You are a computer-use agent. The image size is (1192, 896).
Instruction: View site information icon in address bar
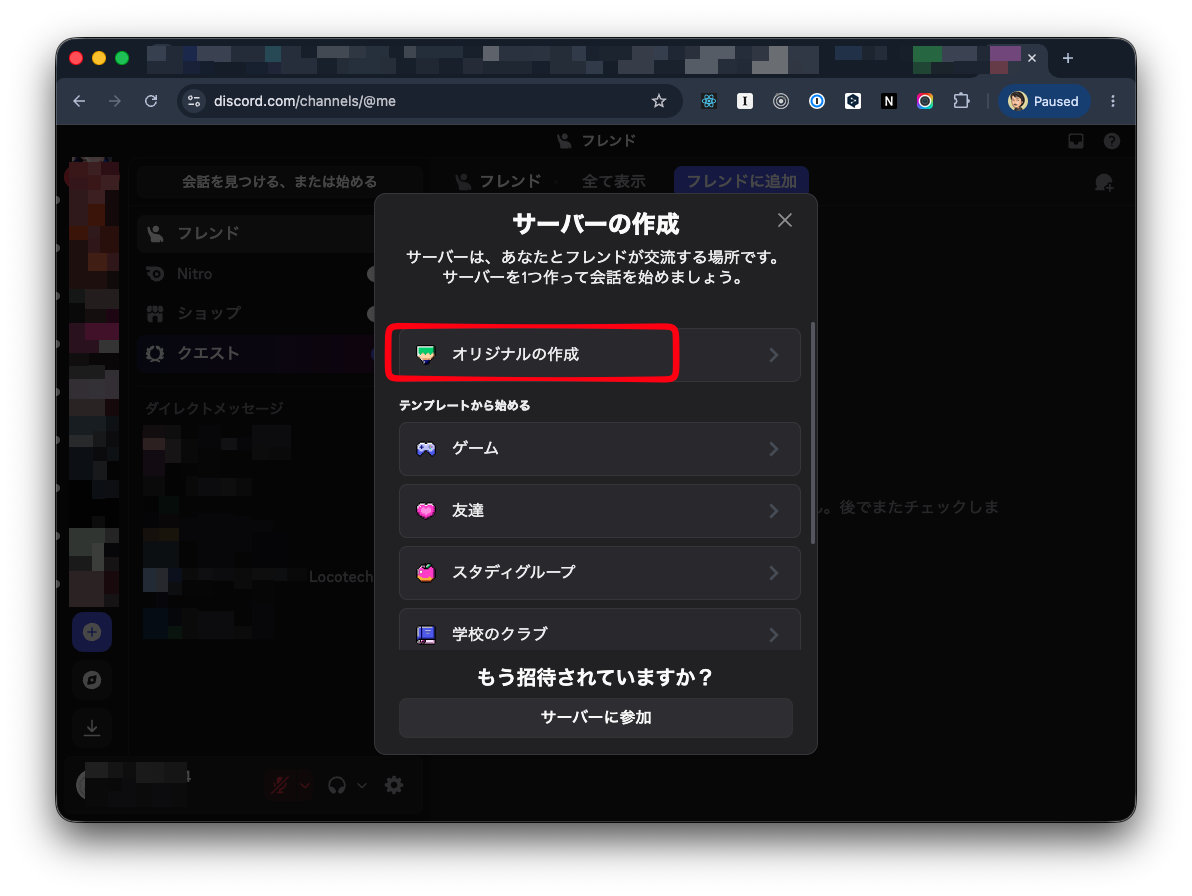tap(194, 101)
